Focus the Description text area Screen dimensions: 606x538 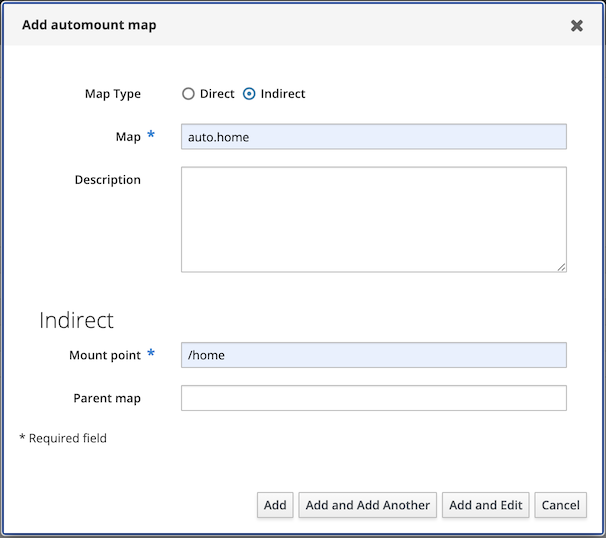(373, 219)
